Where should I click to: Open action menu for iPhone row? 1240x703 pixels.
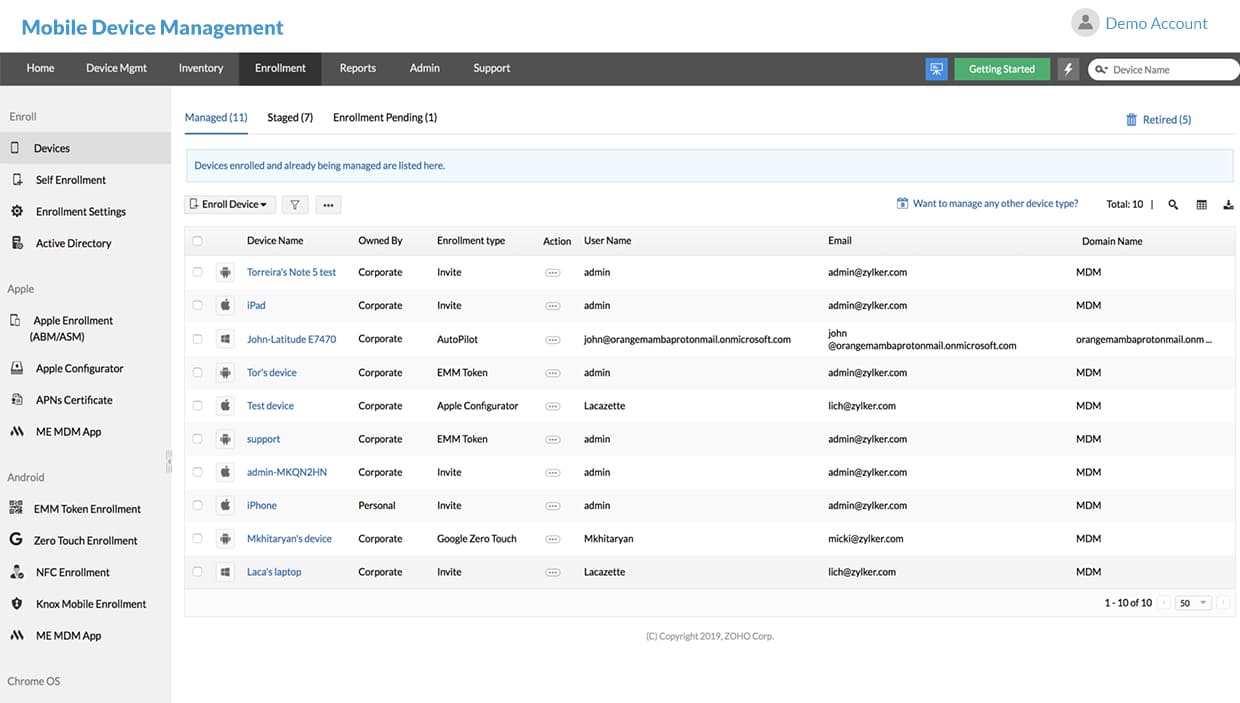[552, 505]
